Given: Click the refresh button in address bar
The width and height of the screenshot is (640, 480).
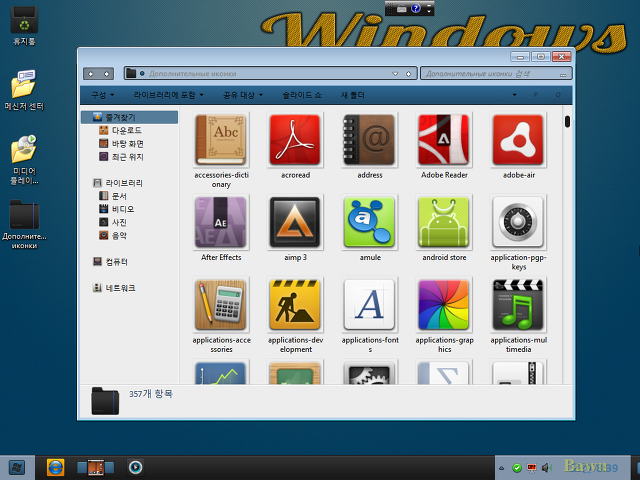Looking at the screenshot, I should coord(408,74).
